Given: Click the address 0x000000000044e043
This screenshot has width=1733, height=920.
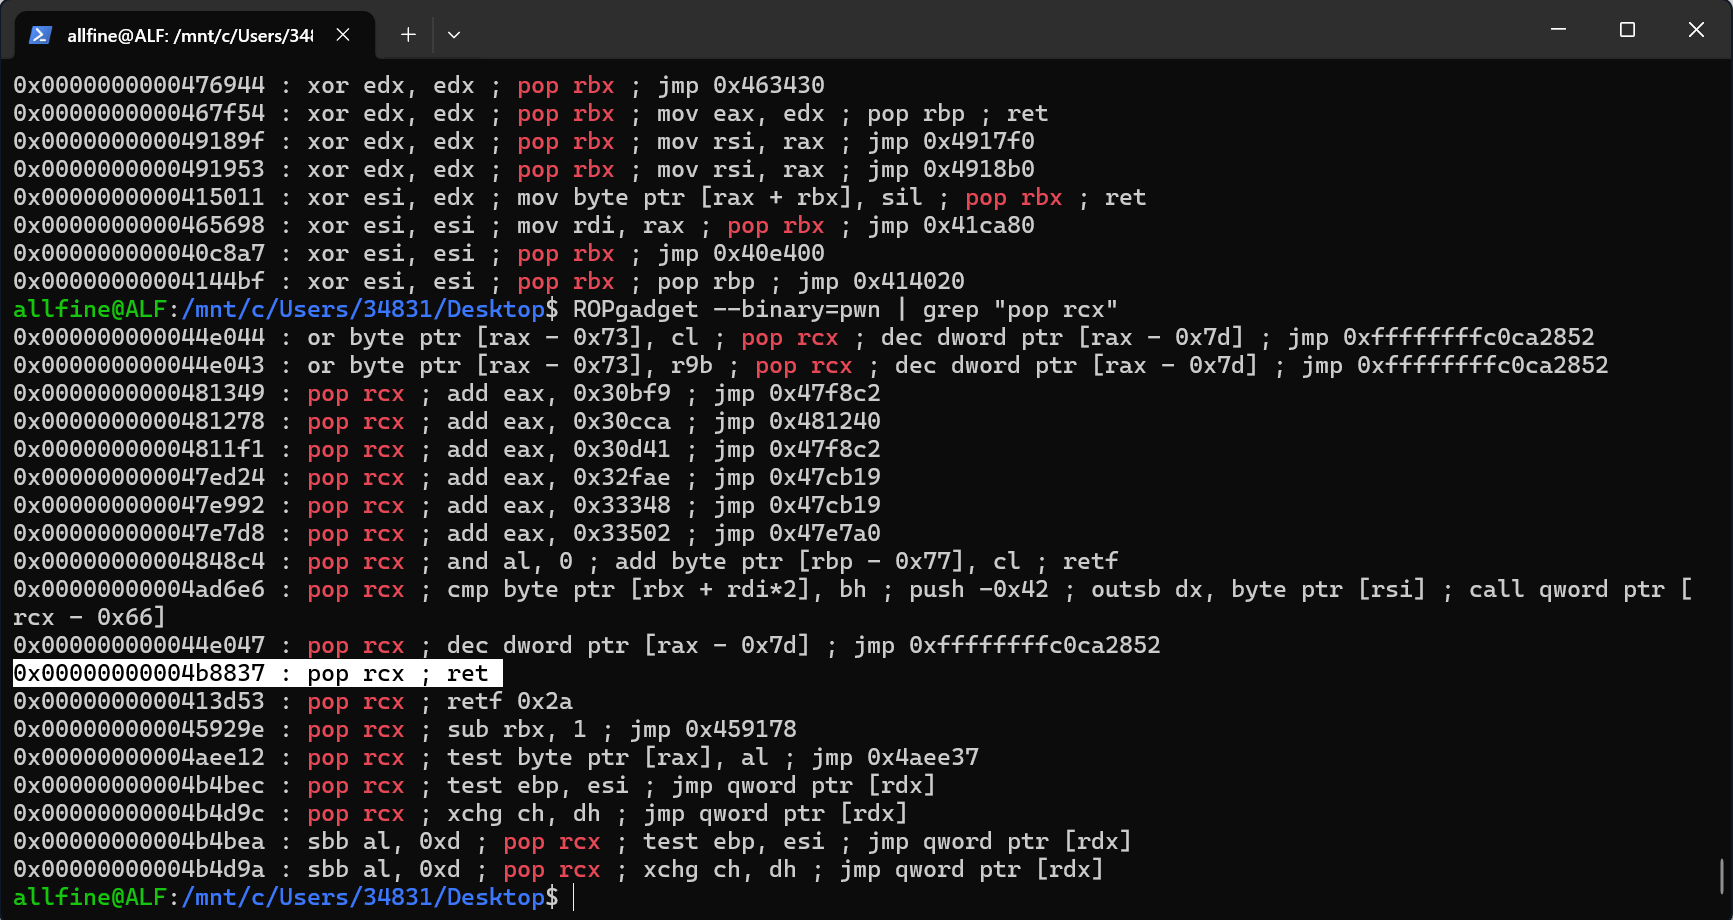Looking at the screenshot, I should tap(139, 365).
